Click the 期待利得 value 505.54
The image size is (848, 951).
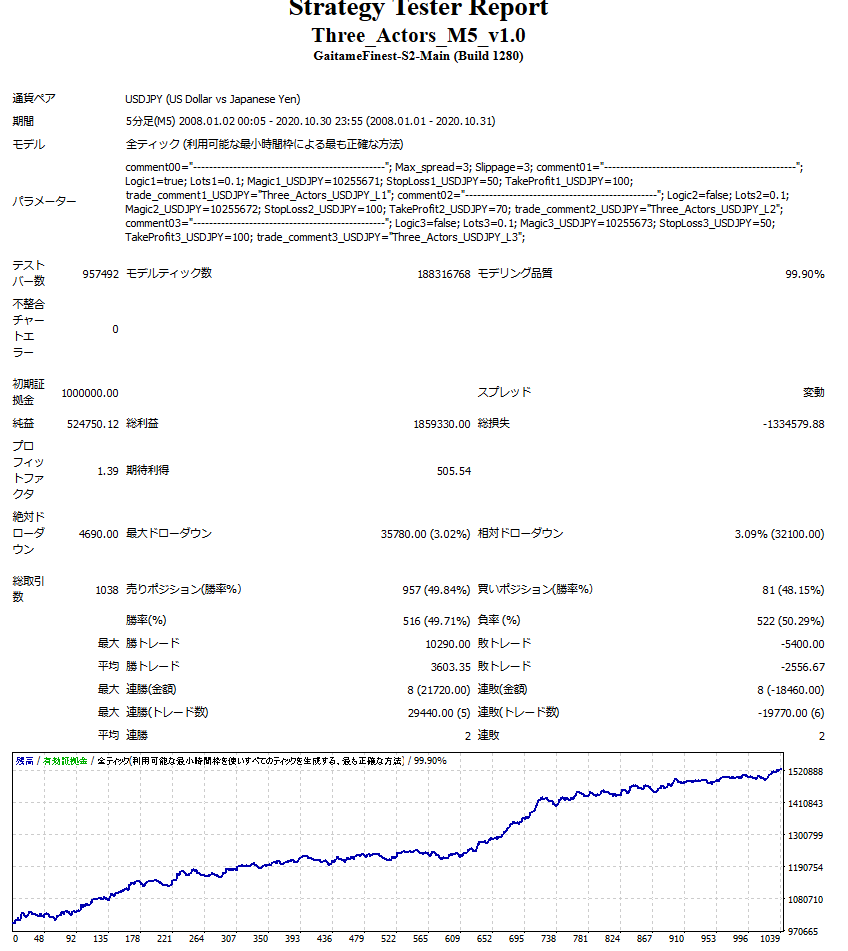point(453,471)
